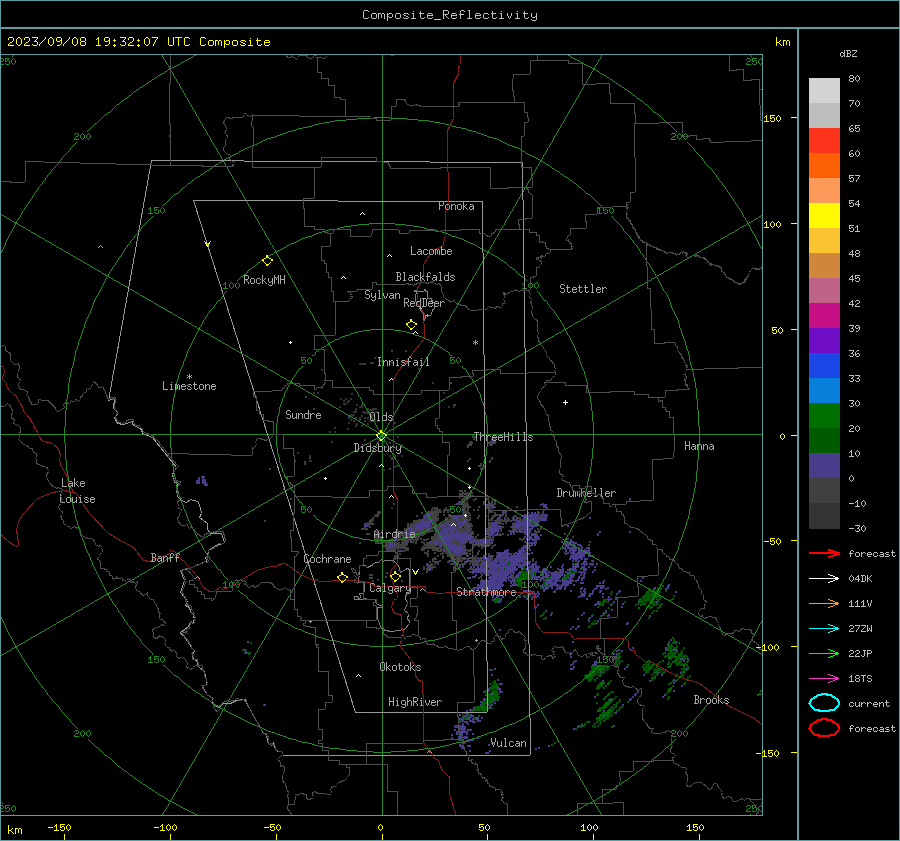Click the 'current' legend label

(869, 703)
